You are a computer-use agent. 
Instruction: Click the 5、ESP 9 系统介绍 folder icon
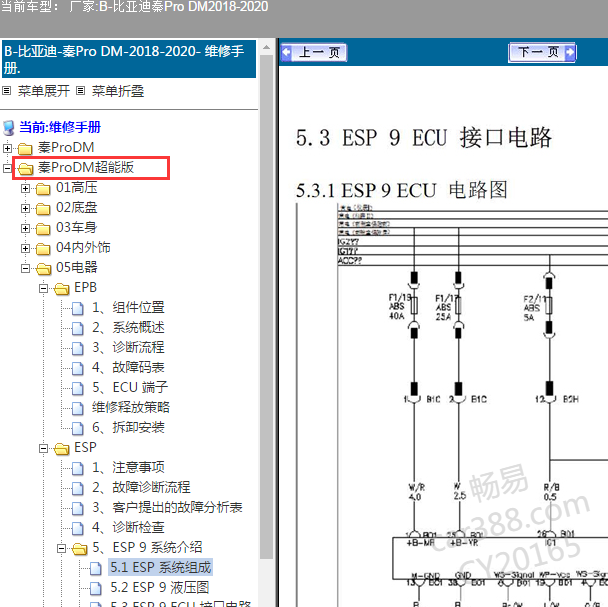(x=79, y=548)
